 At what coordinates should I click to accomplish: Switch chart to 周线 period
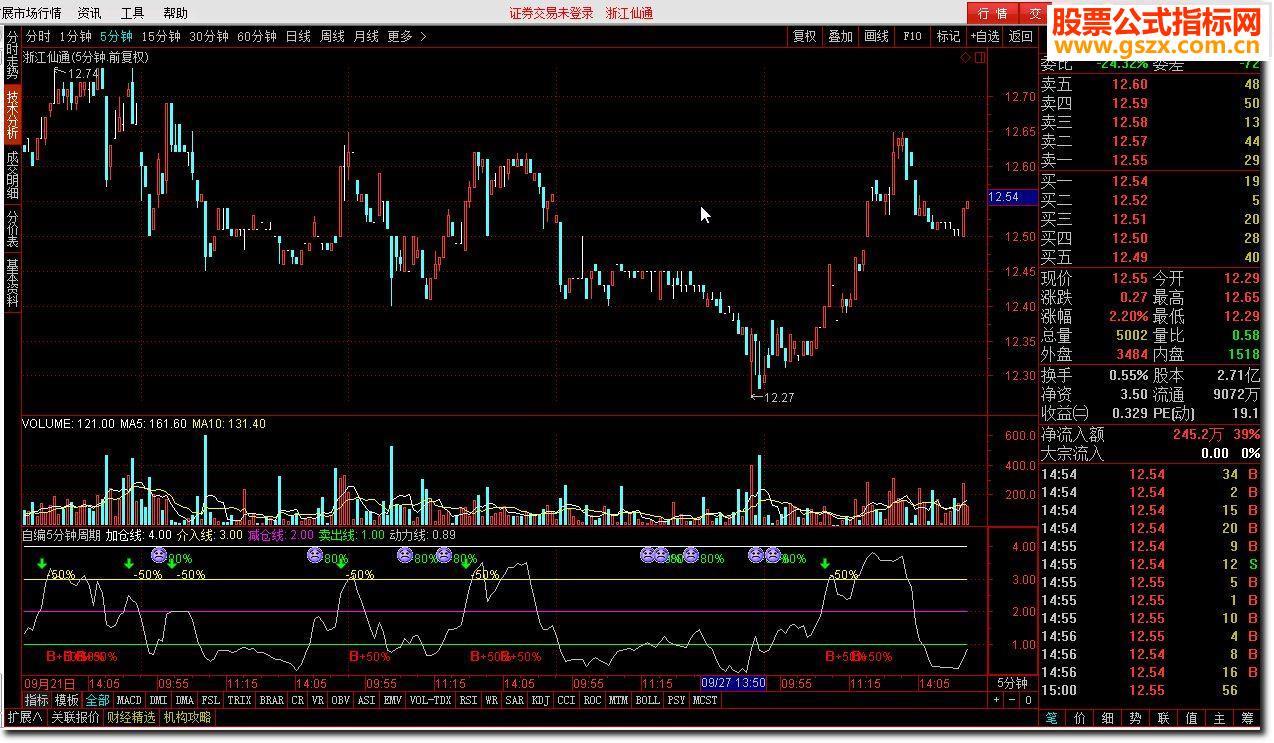click(332, 36)
